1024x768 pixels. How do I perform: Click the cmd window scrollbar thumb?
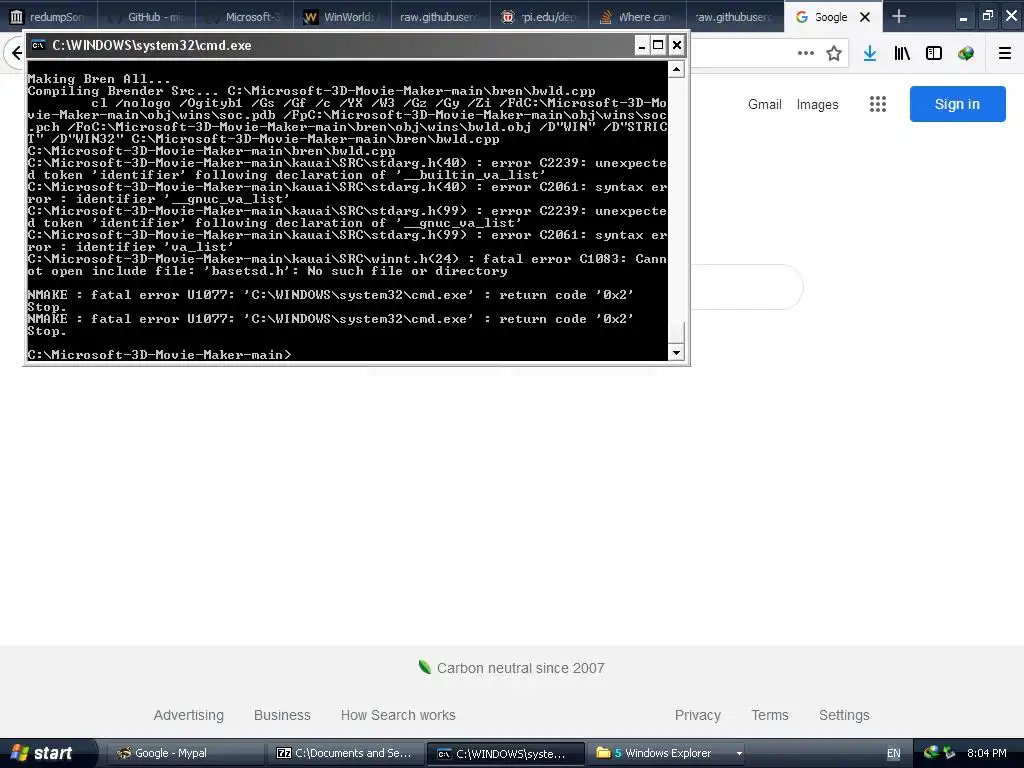(676, 332)
